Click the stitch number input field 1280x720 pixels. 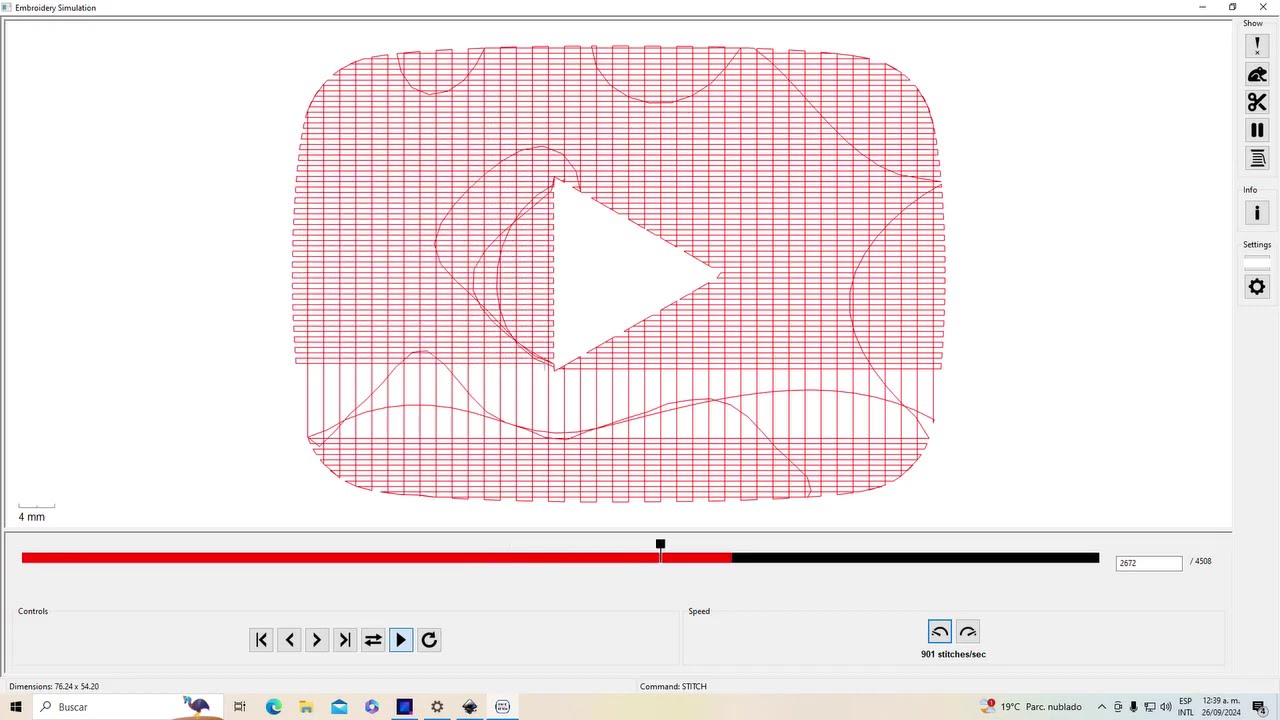1149,563
